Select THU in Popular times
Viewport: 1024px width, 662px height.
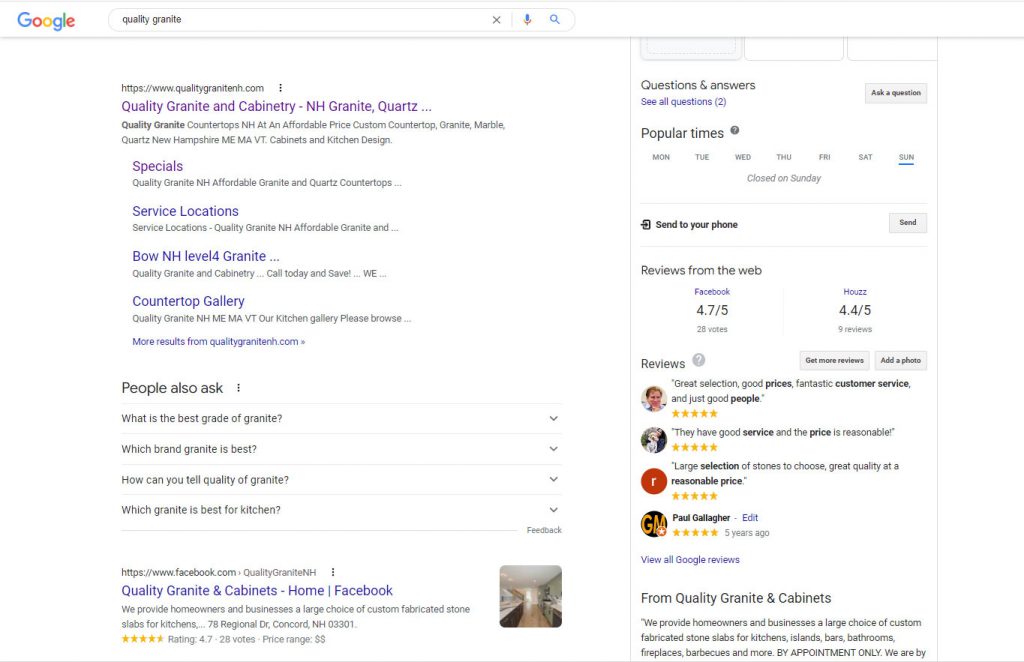click(x=784, y=157)
